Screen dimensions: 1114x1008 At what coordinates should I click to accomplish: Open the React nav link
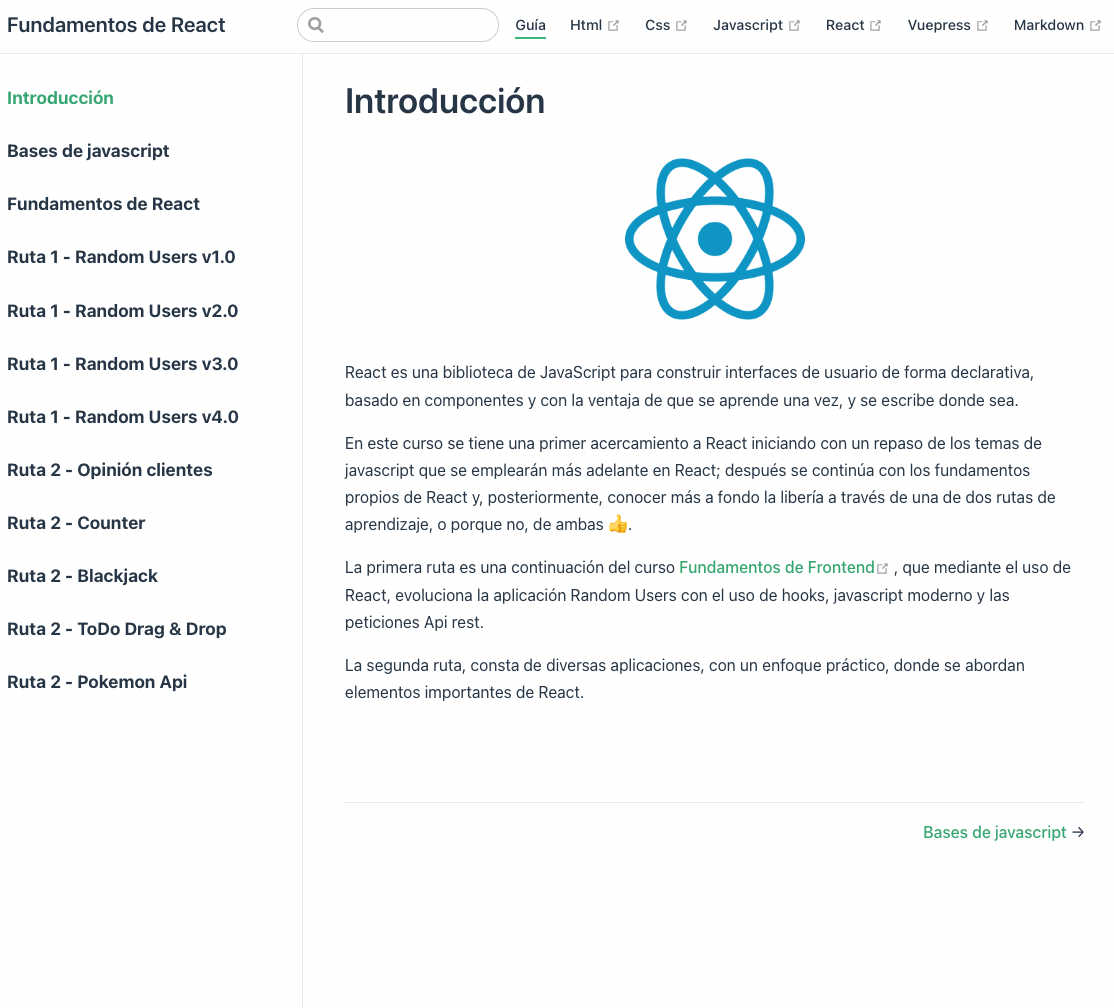[844, 25]
